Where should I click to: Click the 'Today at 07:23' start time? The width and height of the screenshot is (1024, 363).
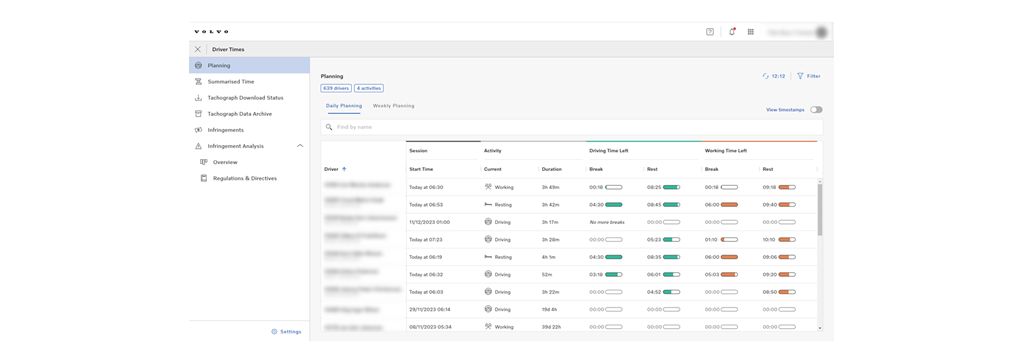(426, 240)
